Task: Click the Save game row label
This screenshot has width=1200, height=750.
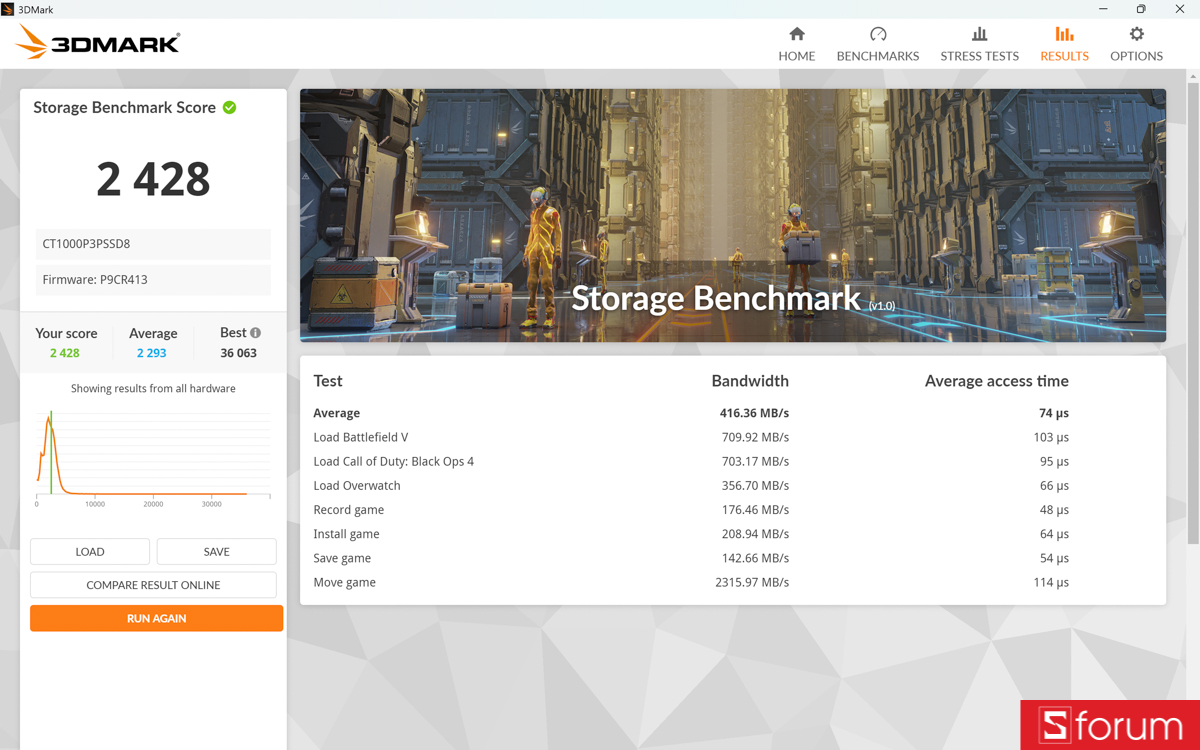Action: tap(342, 558)
